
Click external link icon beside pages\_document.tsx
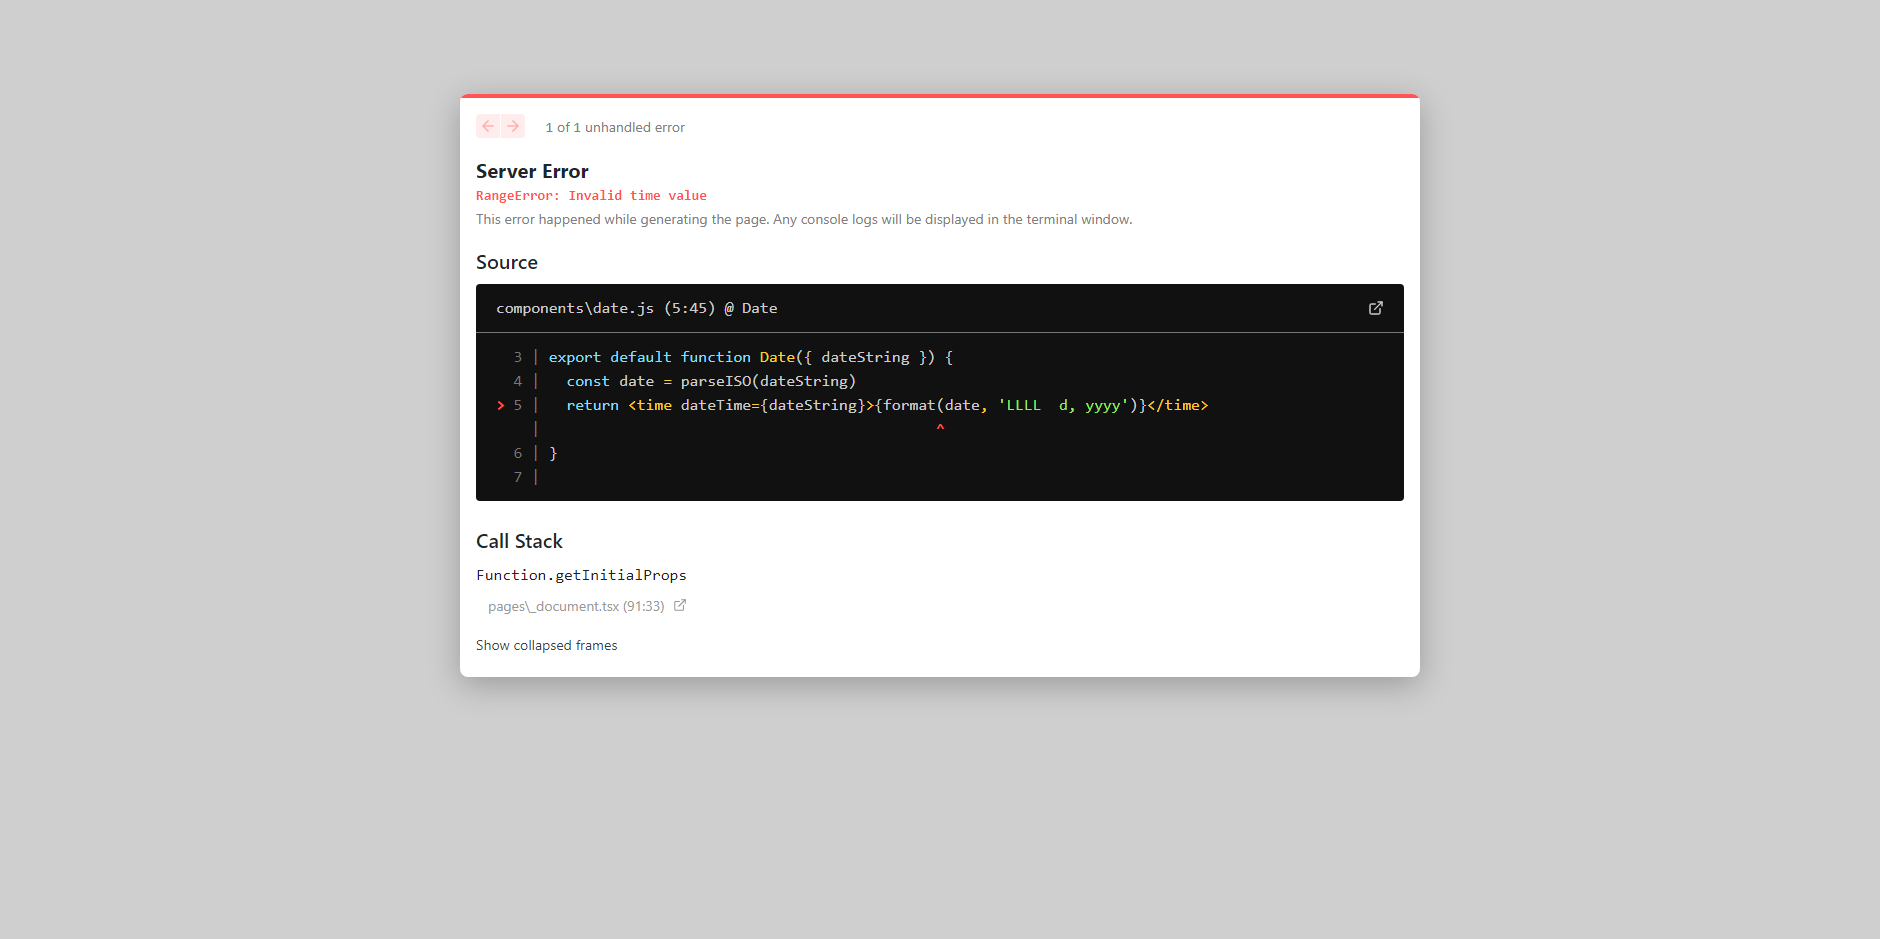(680, 605)
